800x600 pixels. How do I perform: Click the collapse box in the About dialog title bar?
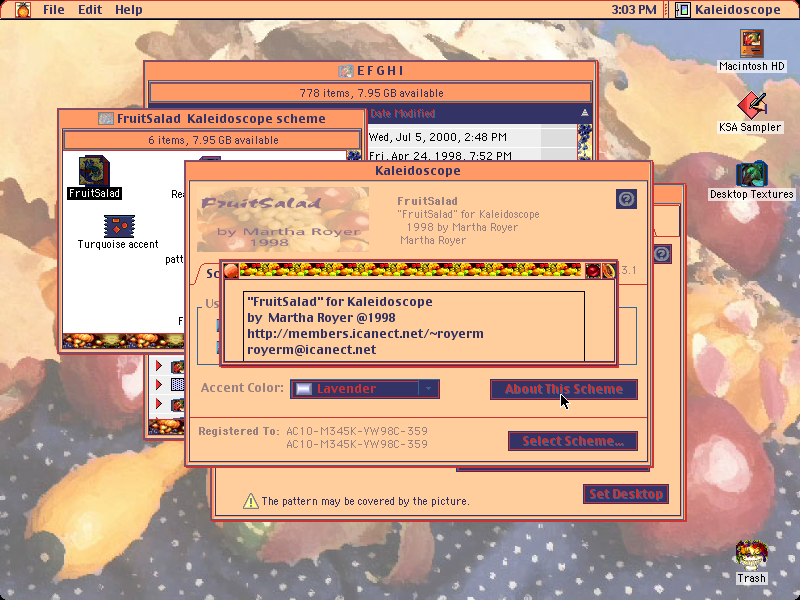point(608,270)
